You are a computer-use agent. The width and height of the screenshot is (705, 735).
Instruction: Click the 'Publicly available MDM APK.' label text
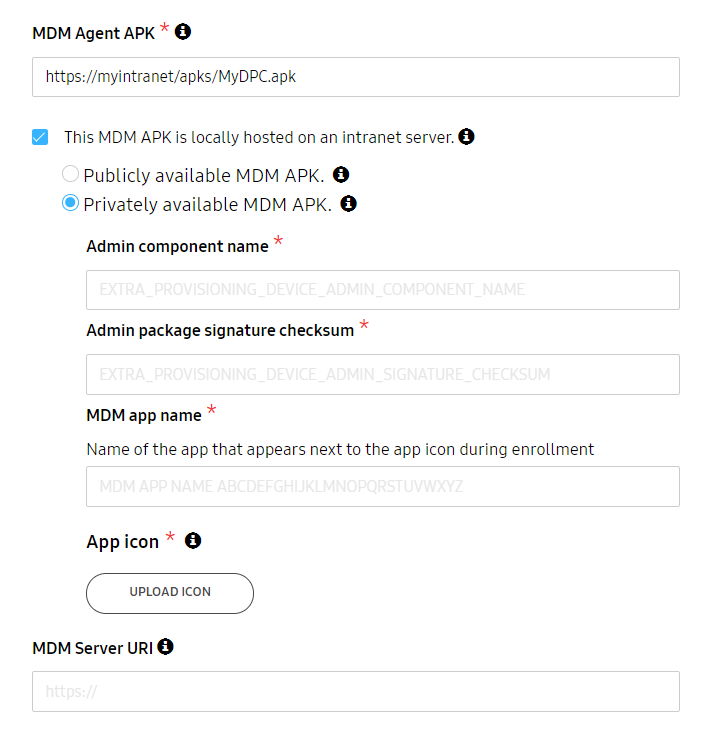[204, 176]
